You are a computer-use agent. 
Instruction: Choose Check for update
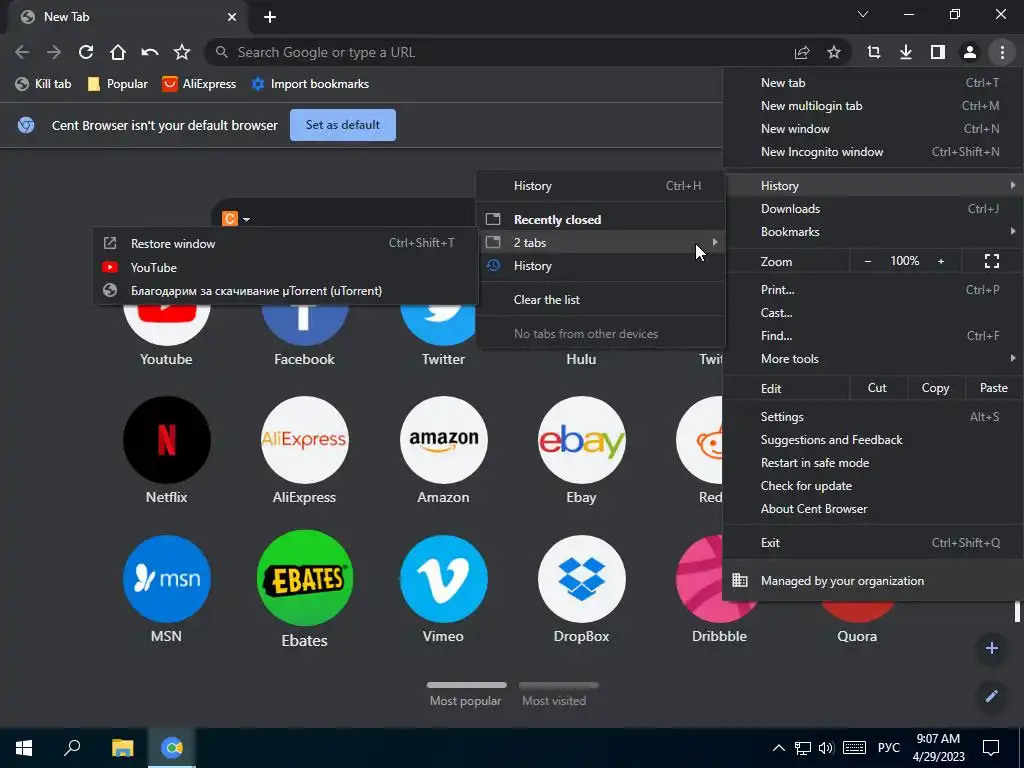[873, 486]
